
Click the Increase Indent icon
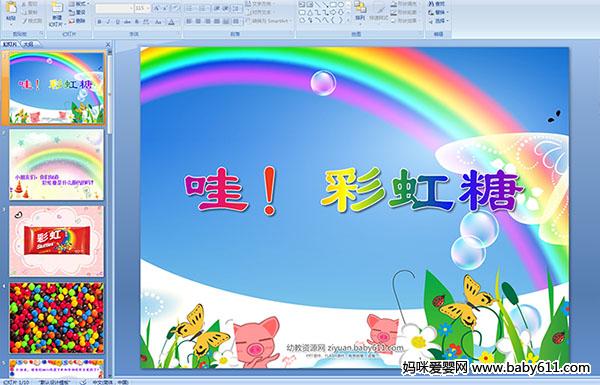coord(226,8)
